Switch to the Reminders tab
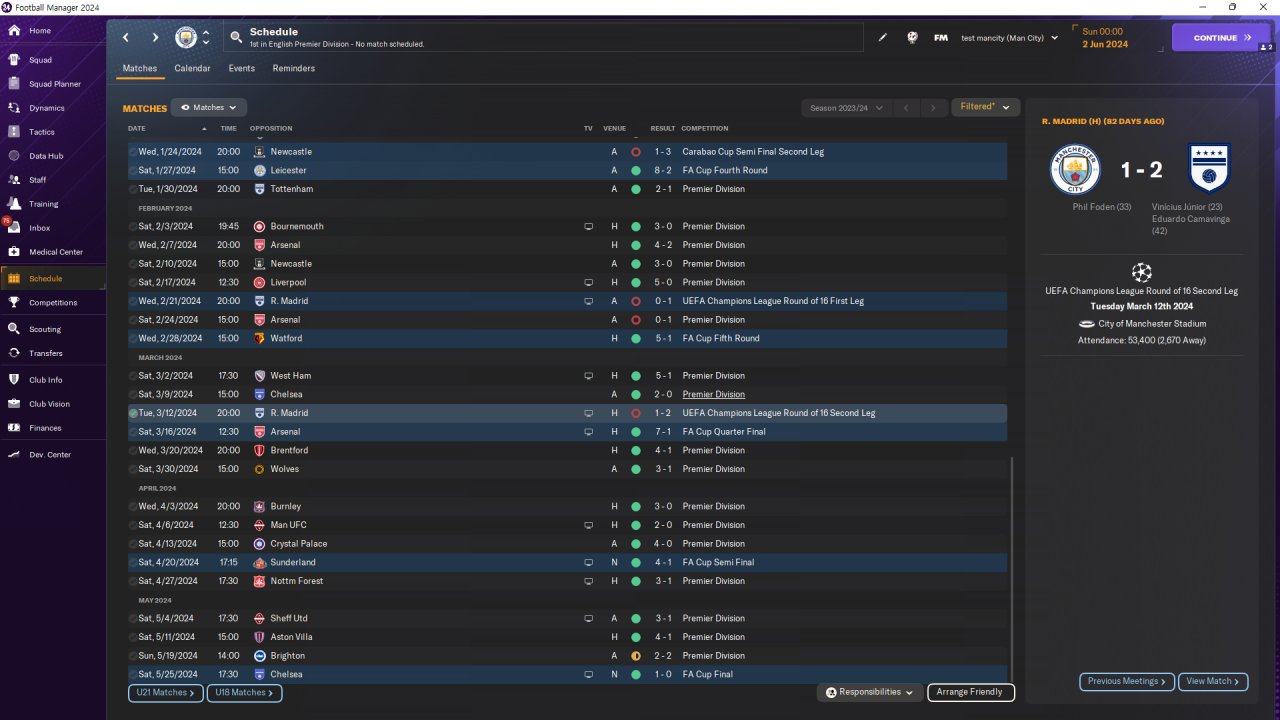1280x720 pixels. [x=293, y=69]
